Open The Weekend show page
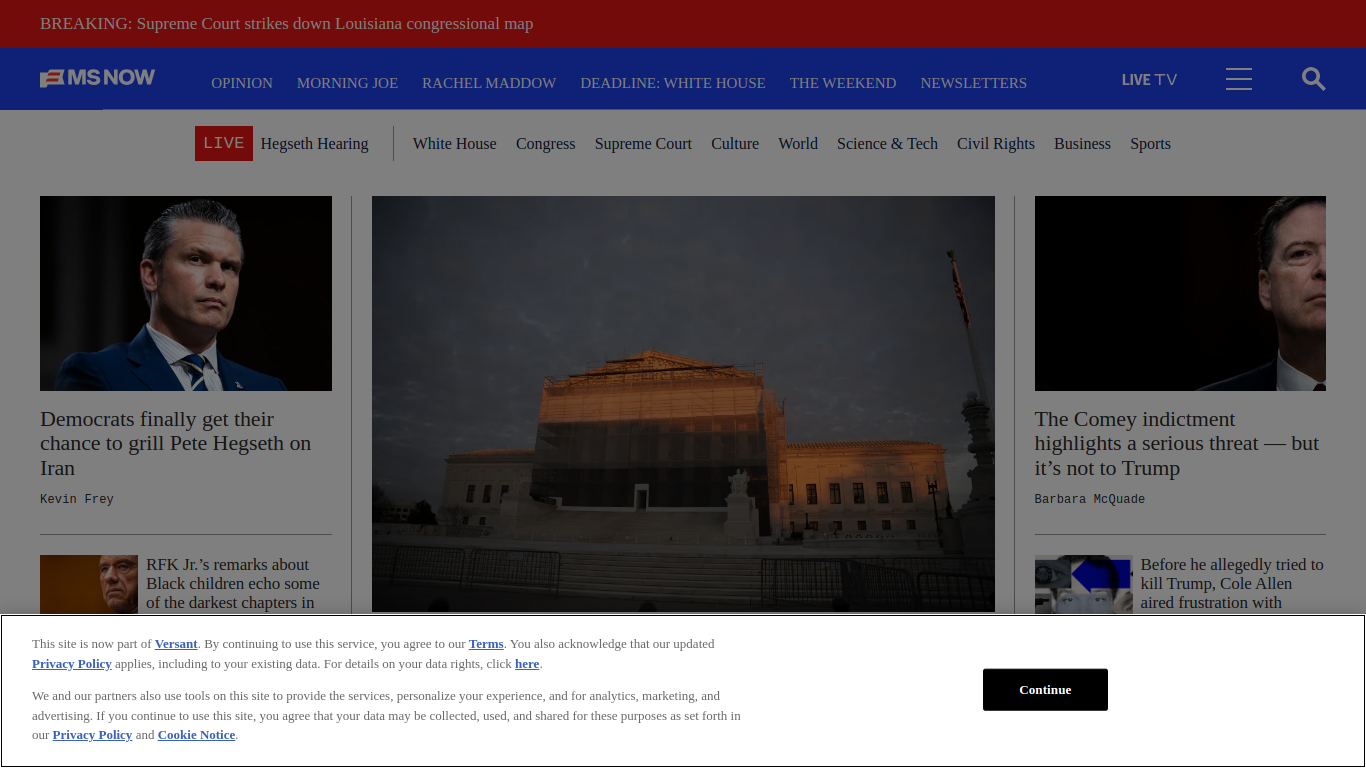1366x768 pixels. coord(843,83)
